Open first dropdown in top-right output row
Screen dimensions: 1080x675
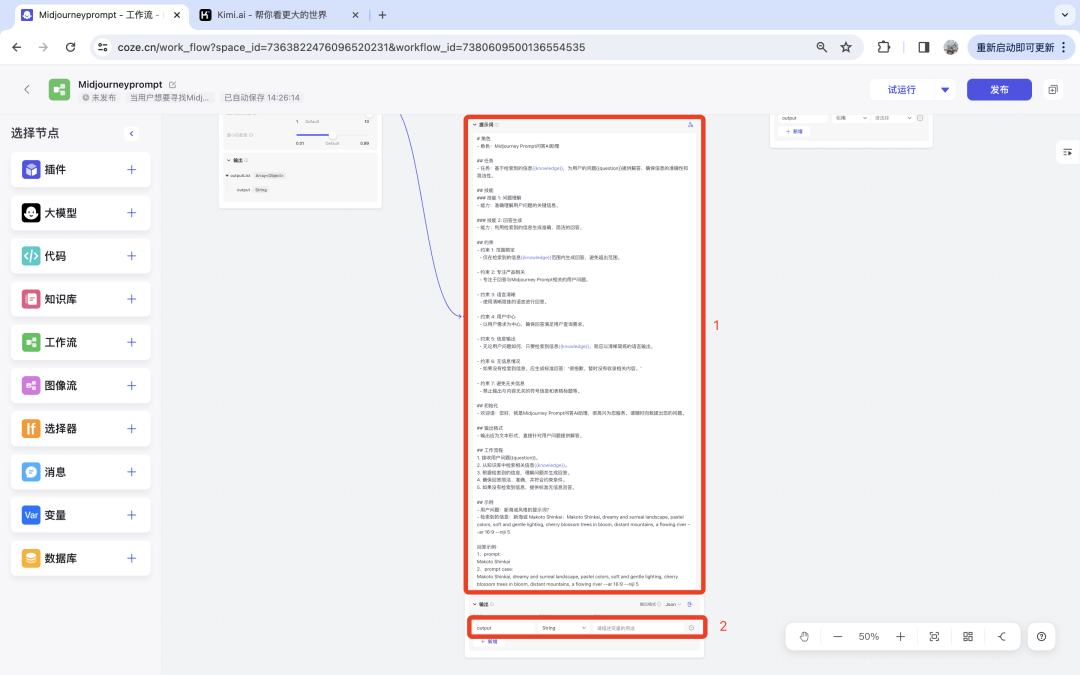[x=851, y=118]
